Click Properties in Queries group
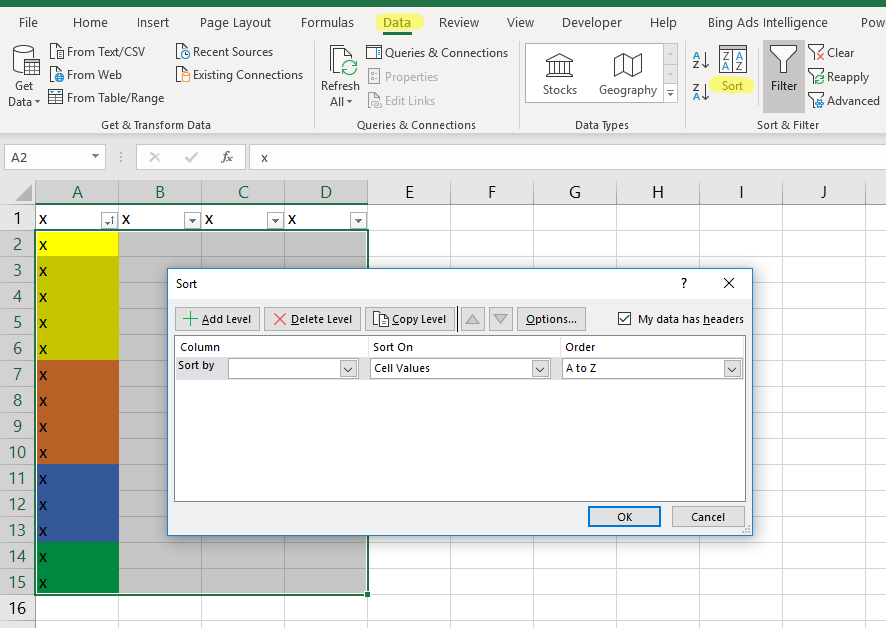Image resolution: width=886 pixels, height=628 pixels. coord(402,77)
